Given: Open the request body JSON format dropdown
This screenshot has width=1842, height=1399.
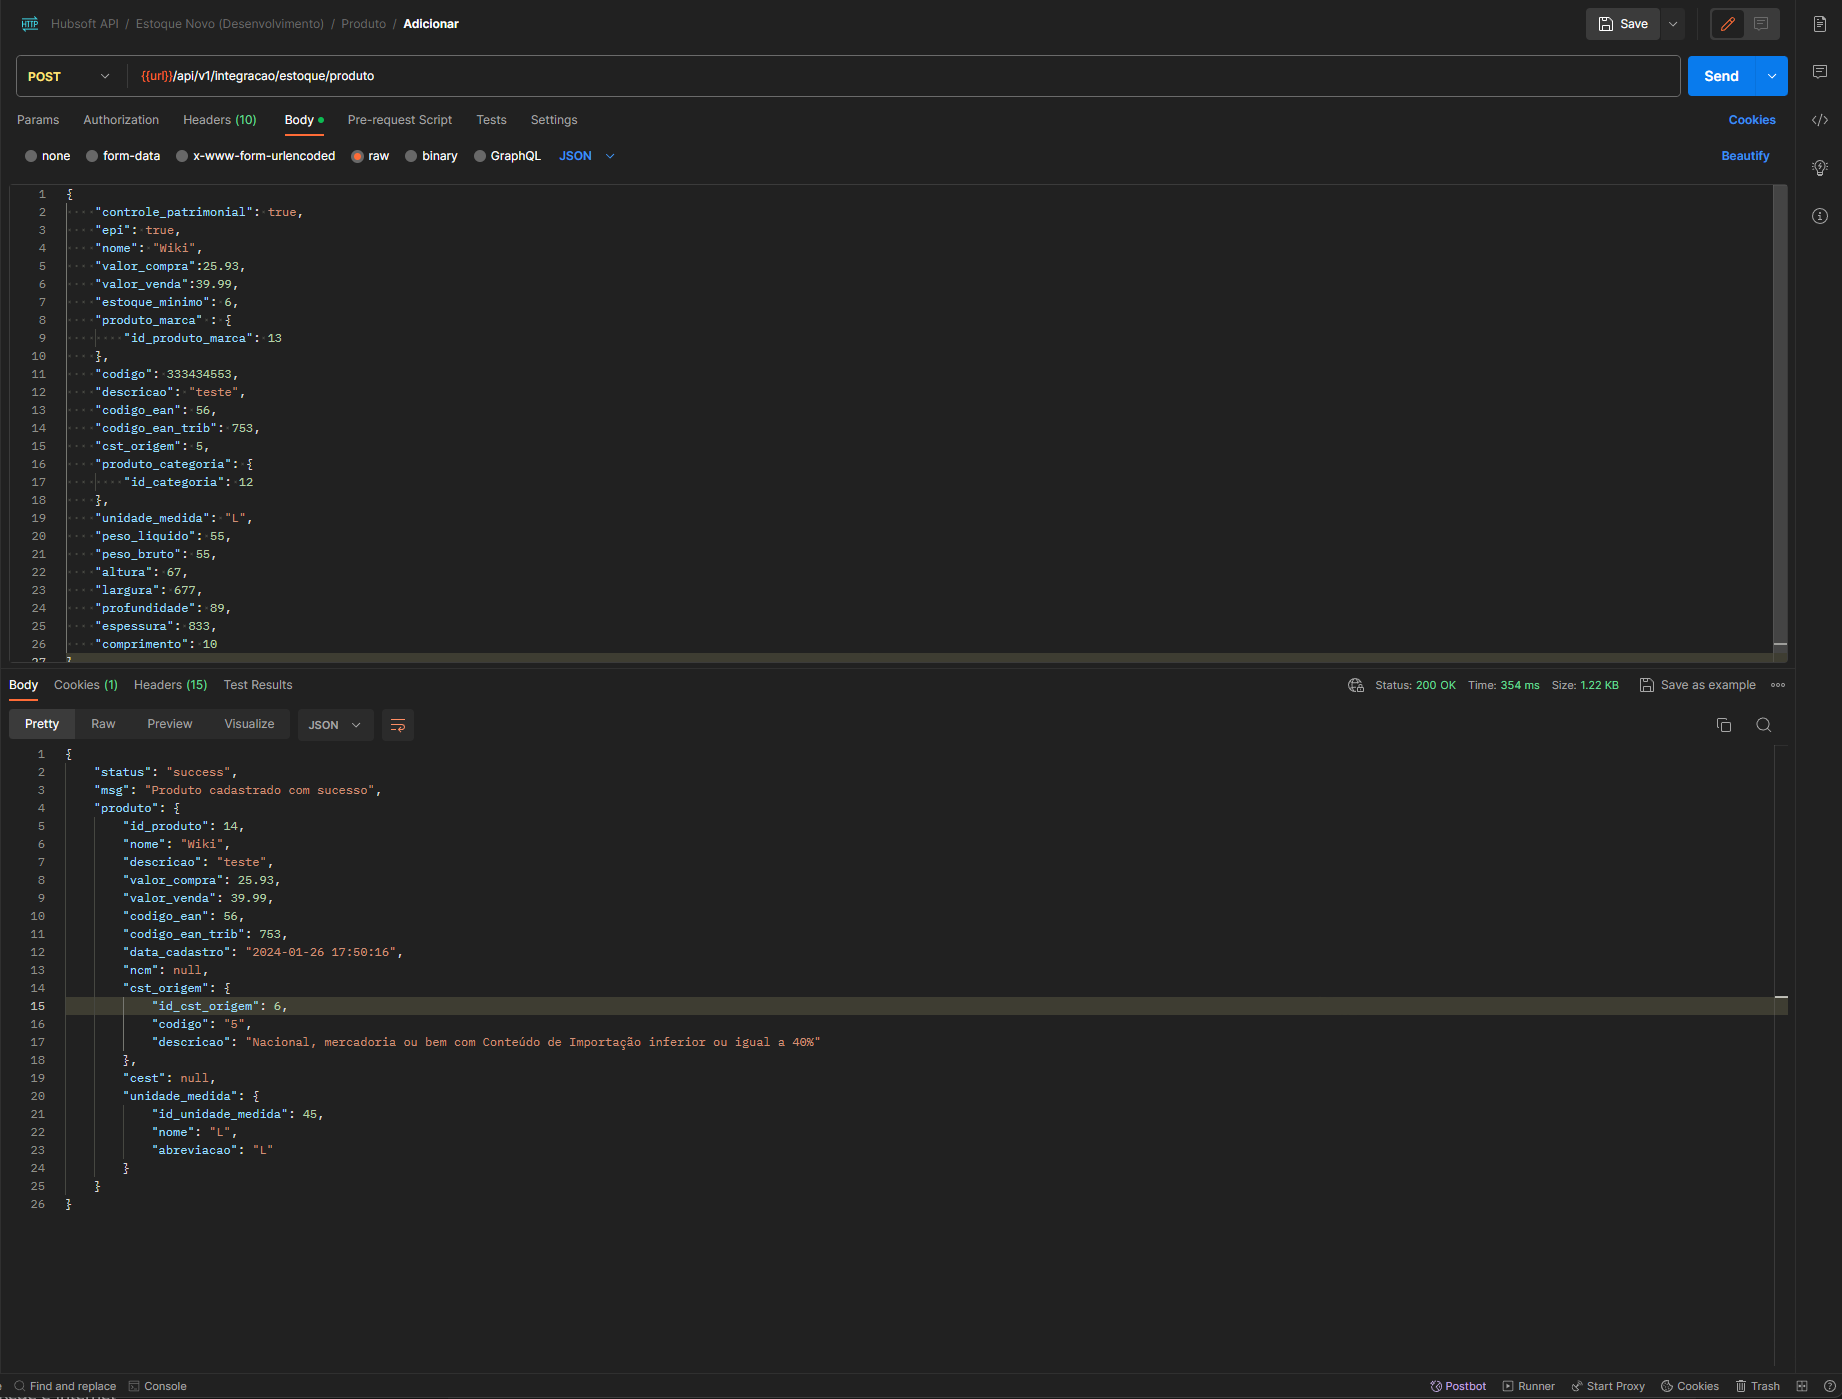Looking at the screenshot, I should (587, 156).
